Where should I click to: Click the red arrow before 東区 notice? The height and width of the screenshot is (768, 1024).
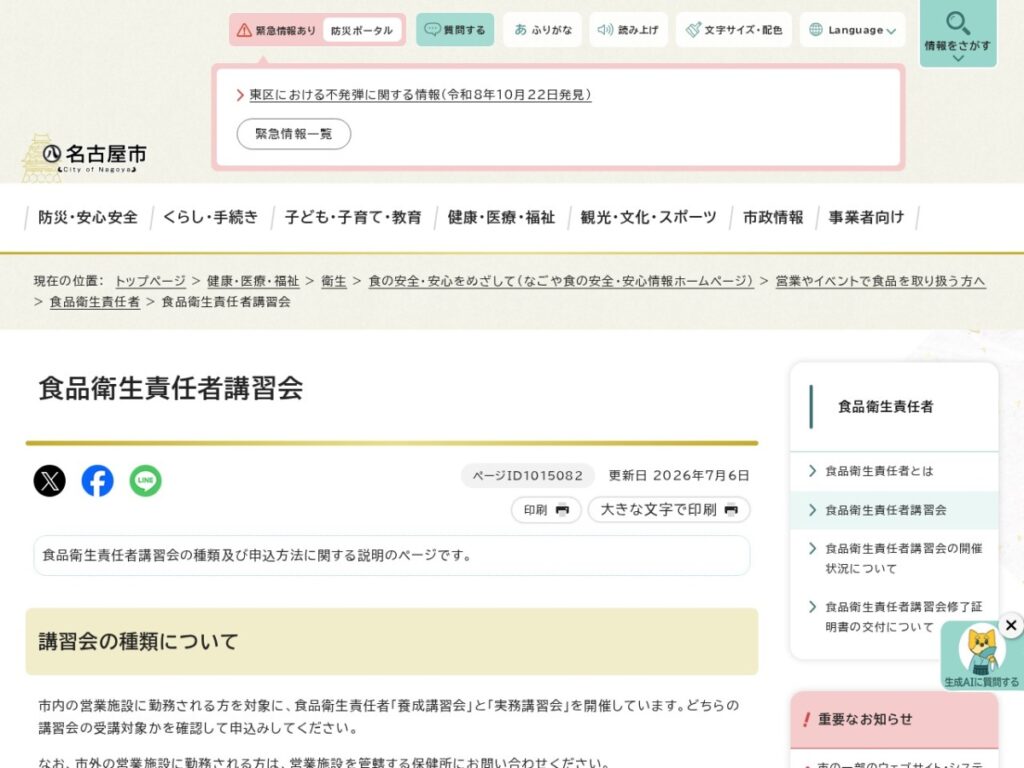pyautogui.click(x=240, y=95)
